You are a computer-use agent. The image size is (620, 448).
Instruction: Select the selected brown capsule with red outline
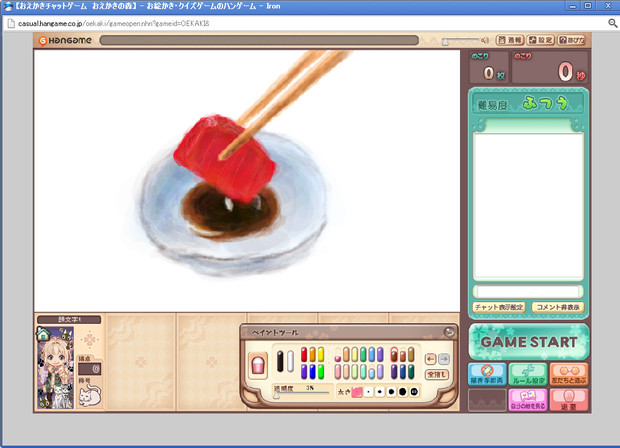[x=394, y=355]
